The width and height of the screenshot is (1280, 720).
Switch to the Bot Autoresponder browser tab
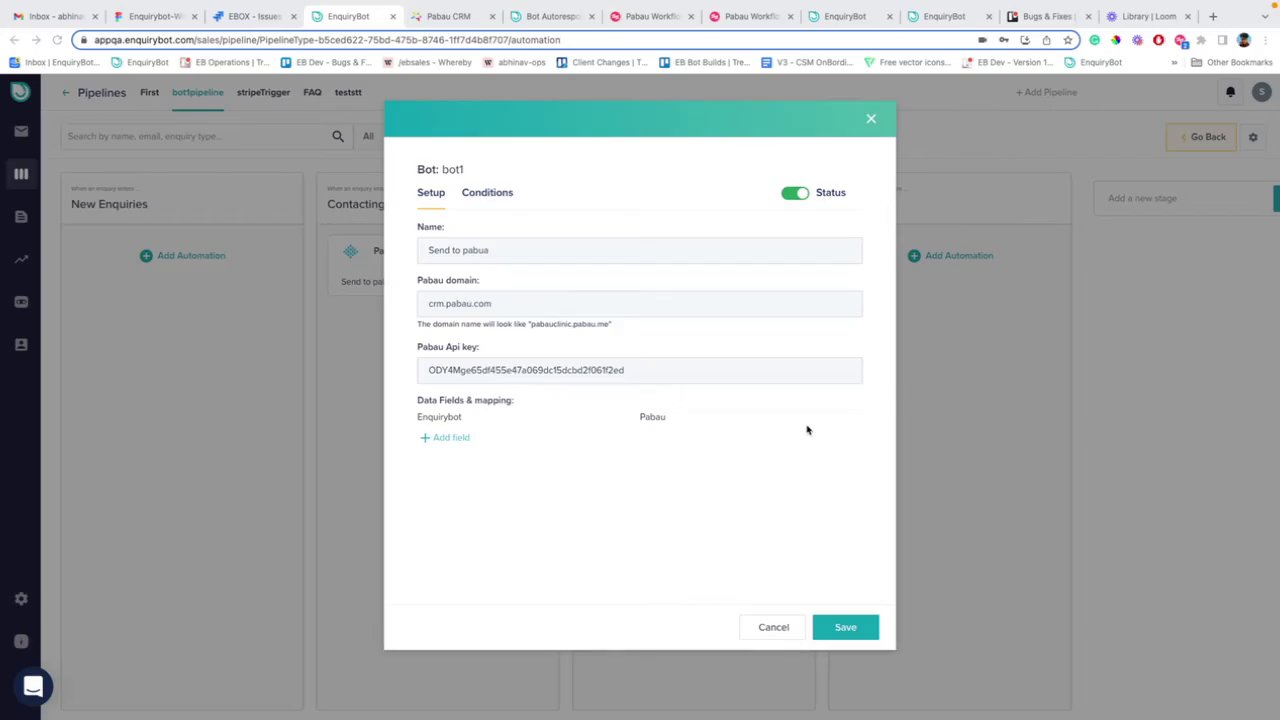pos(552,16)
